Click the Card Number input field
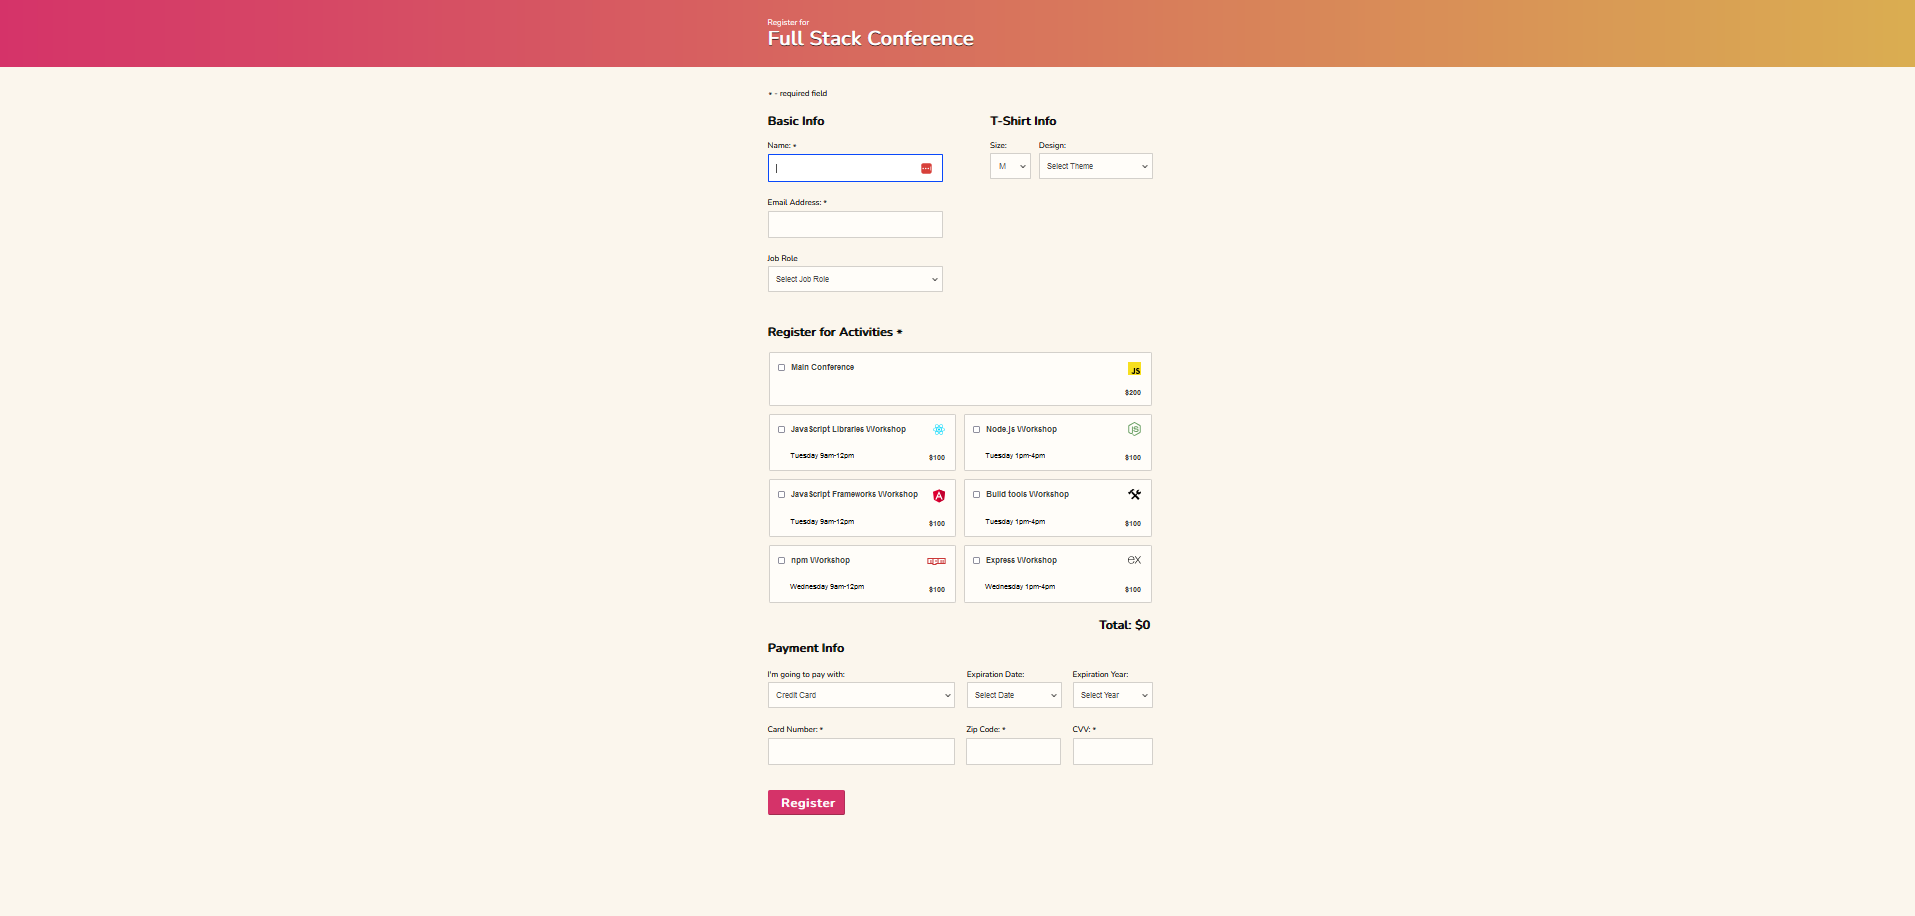 tap(861, 752)
